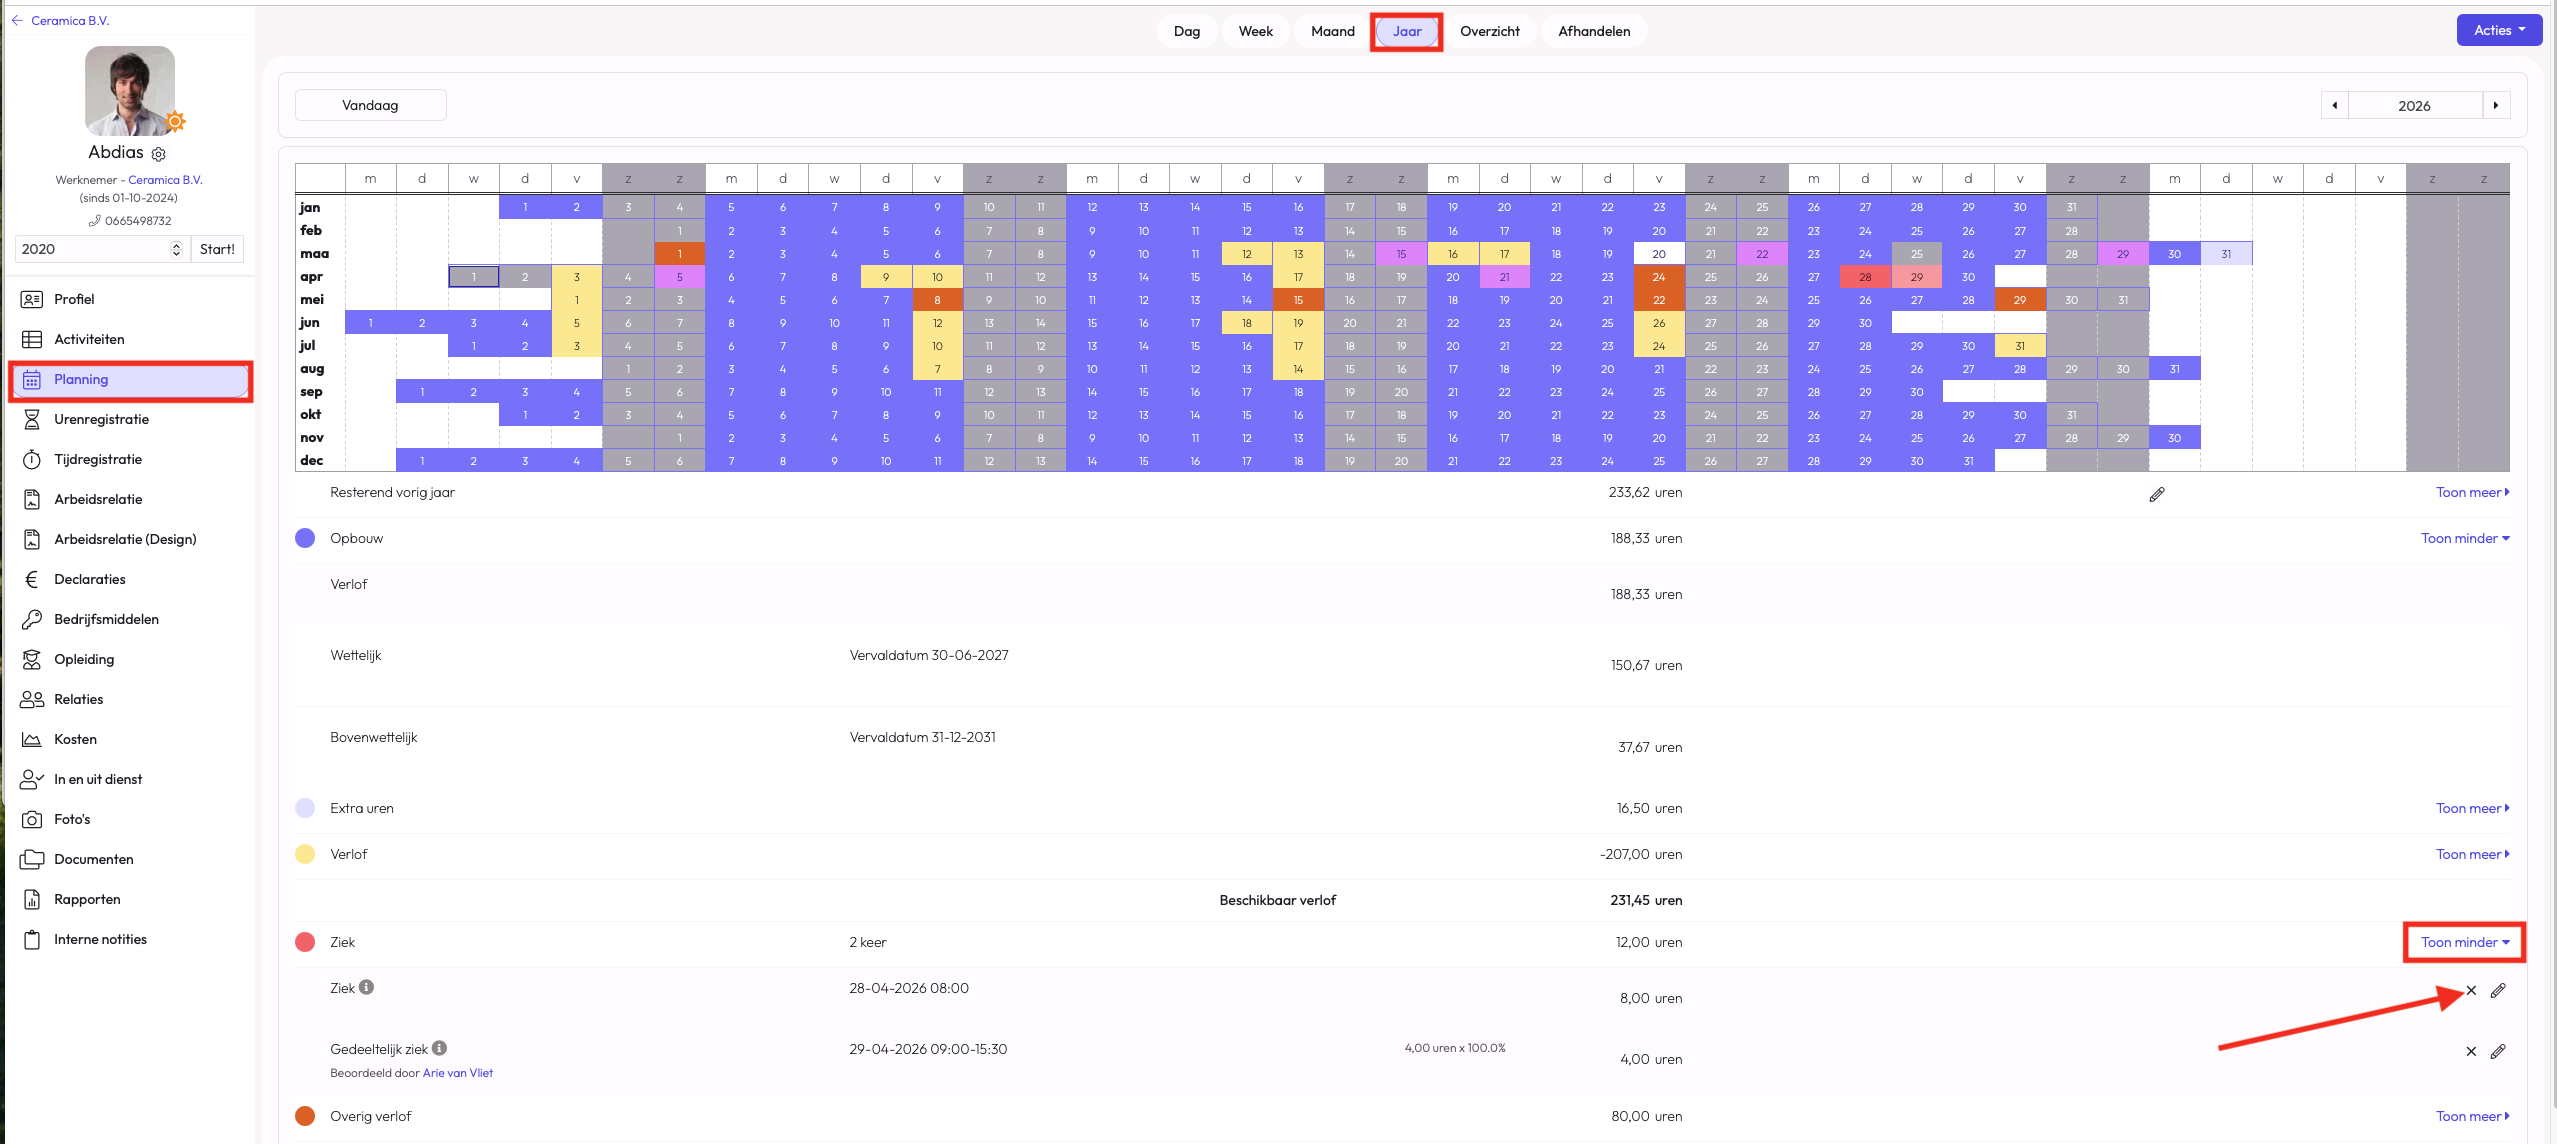The width and height of the screenshot is (2557, 1144).
Task: Delete the Ziek entry of 28-04-2026
Action: [2471, 991]
